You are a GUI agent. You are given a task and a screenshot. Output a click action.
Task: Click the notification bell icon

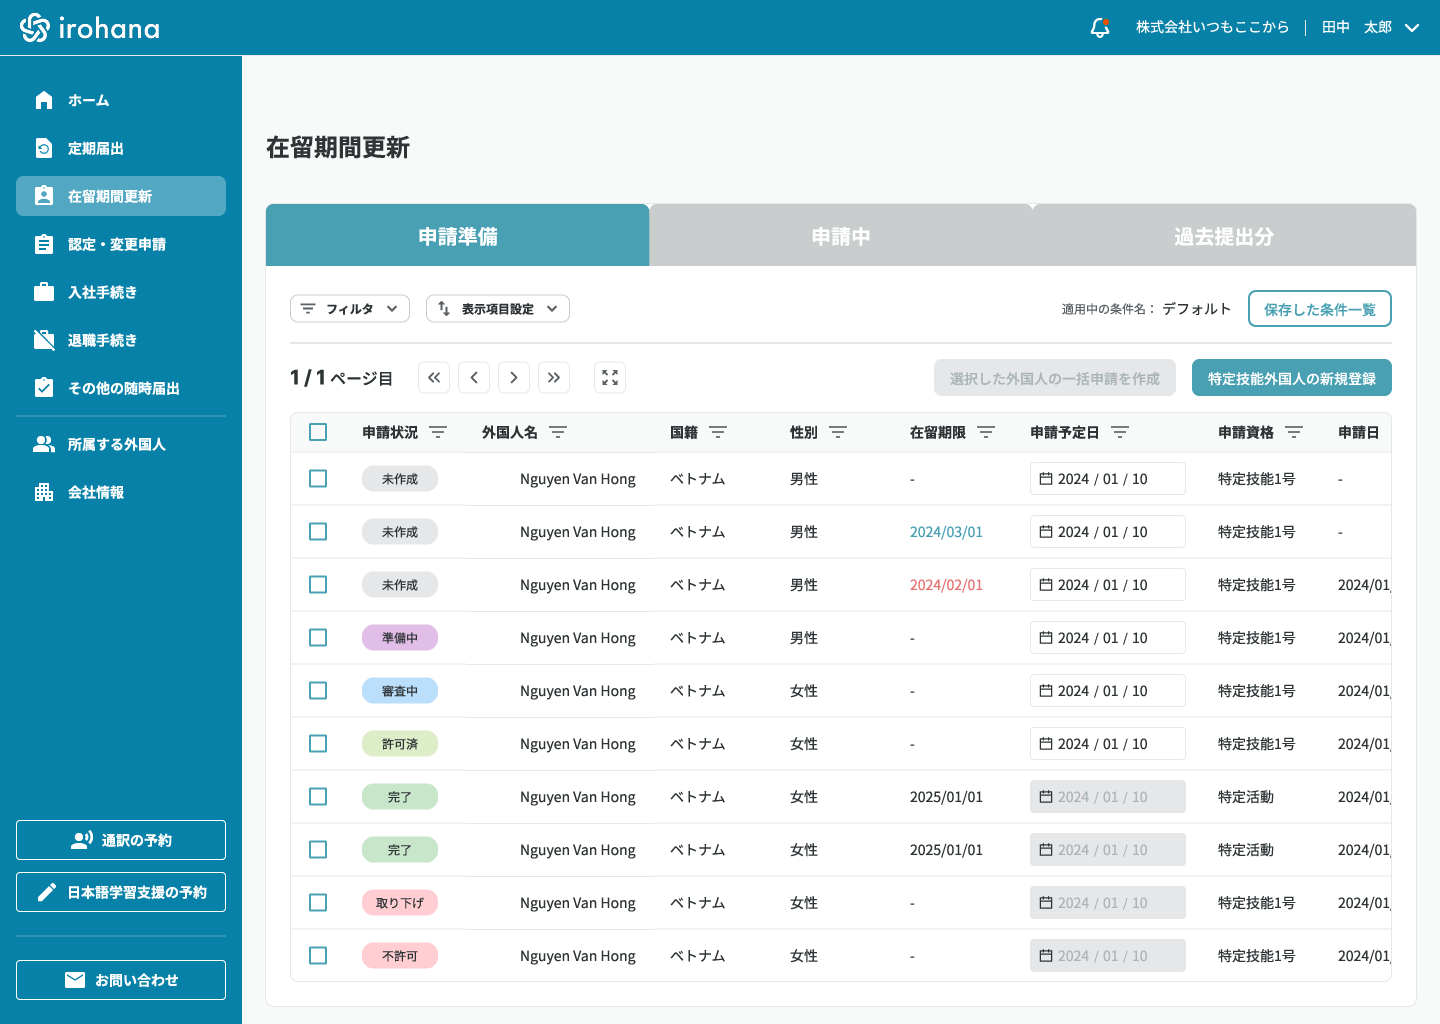[1100, 28]
